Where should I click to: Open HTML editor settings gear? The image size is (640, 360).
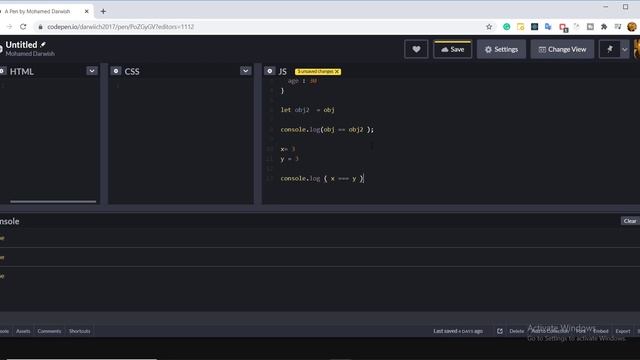(x=2, y=71)
